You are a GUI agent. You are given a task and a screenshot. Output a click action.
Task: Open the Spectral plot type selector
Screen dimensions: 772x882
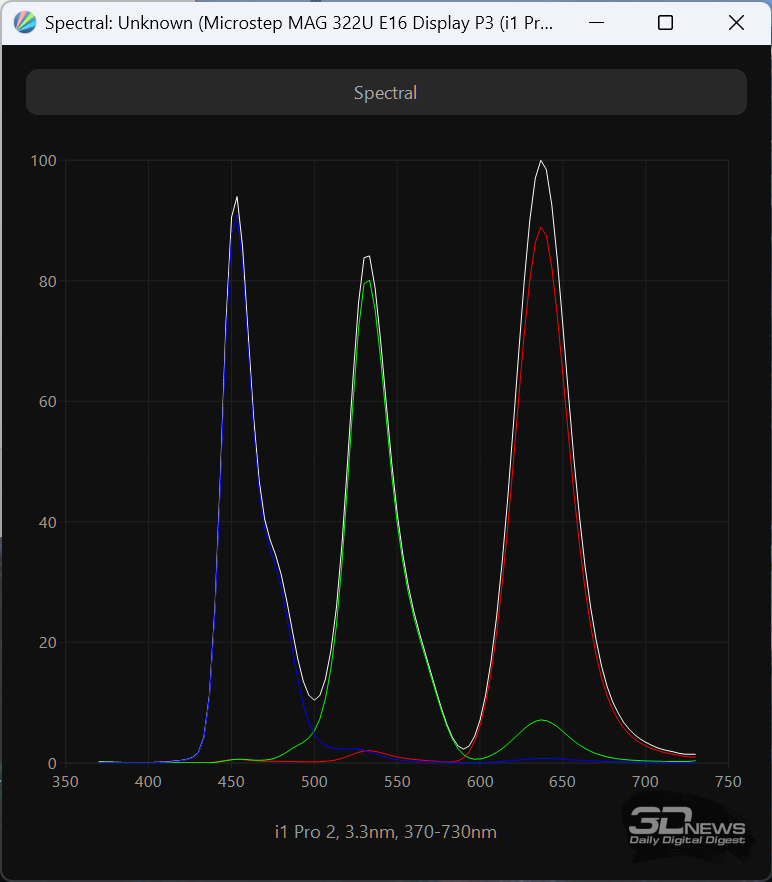pyautogui.click(x=386, y=92)
